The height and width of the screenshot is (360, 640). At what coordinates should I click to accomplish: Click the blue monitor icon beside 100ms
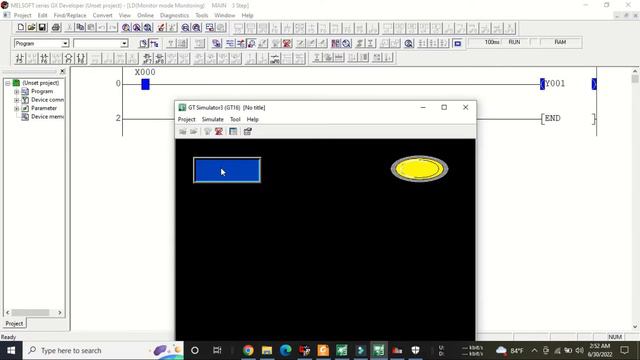coord(458,43)
